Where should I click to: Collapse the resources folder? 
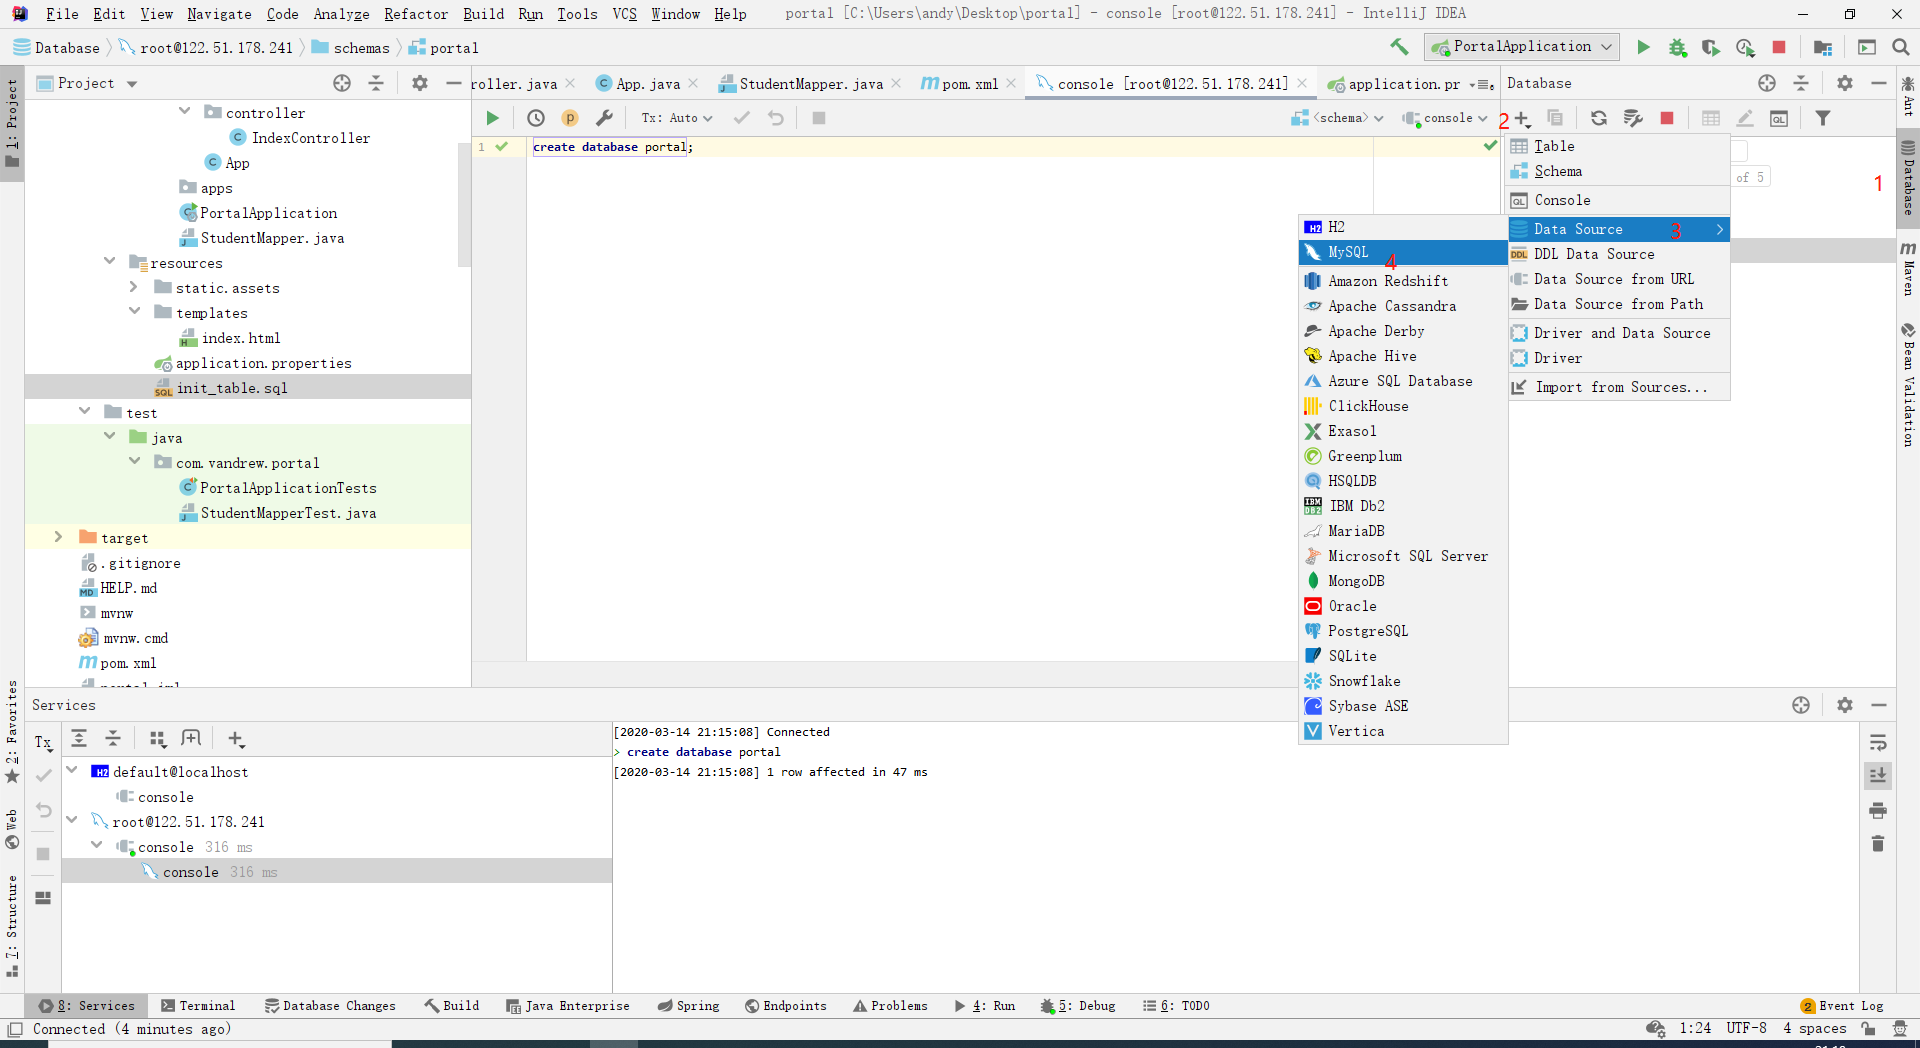point(109,262)
